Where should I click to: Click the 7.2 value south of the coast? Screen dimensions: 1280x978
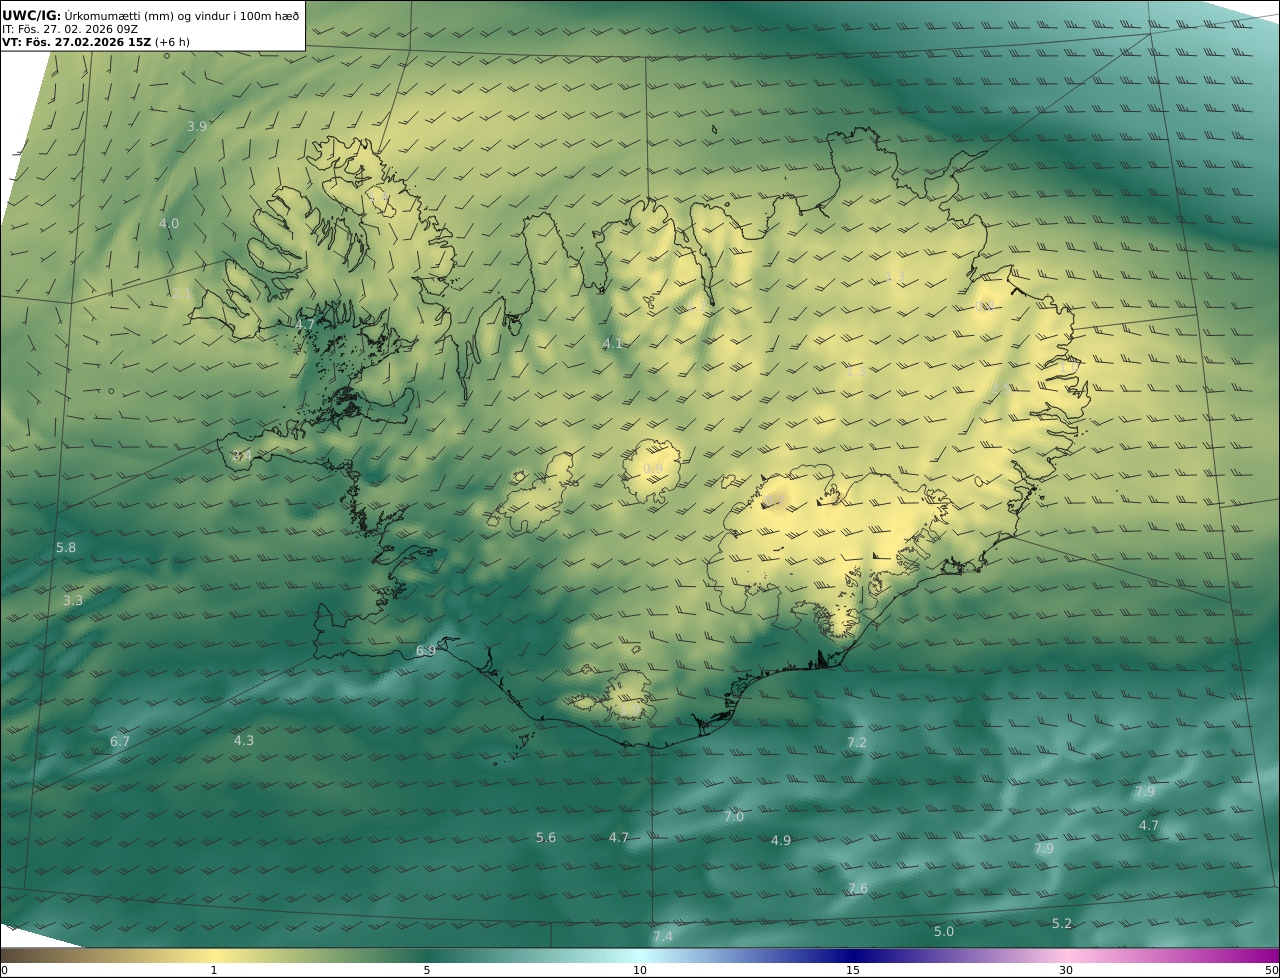(x=857, y=742)
